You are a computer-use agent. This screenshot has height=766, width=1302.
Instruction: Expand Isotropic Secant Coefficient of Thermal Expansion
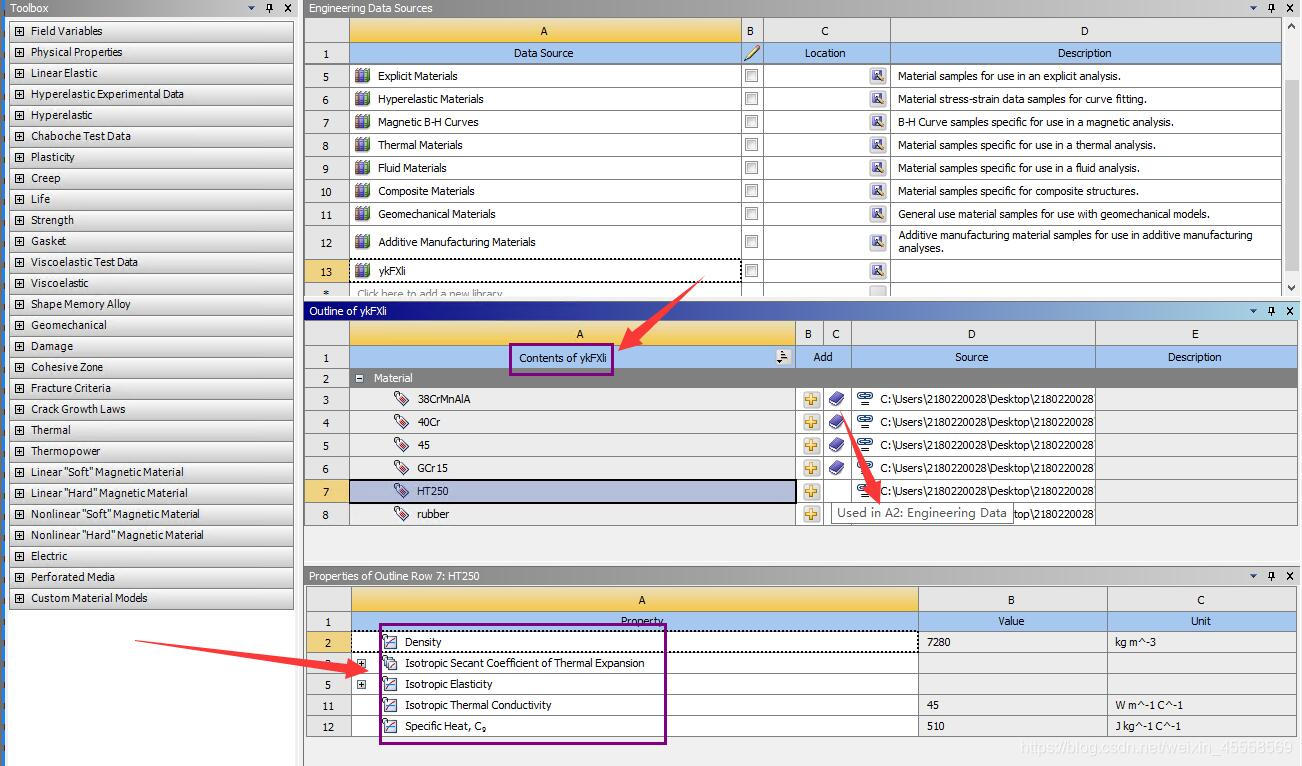pos(361,663)
